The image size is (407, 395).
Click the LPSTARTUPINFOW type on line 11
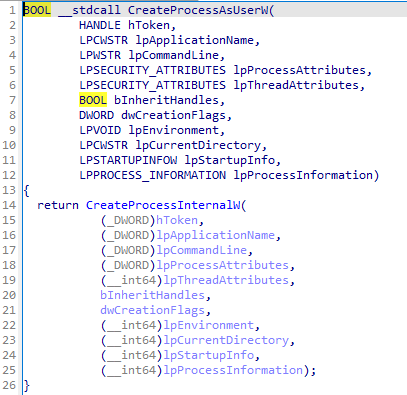[x=128, y=160]
